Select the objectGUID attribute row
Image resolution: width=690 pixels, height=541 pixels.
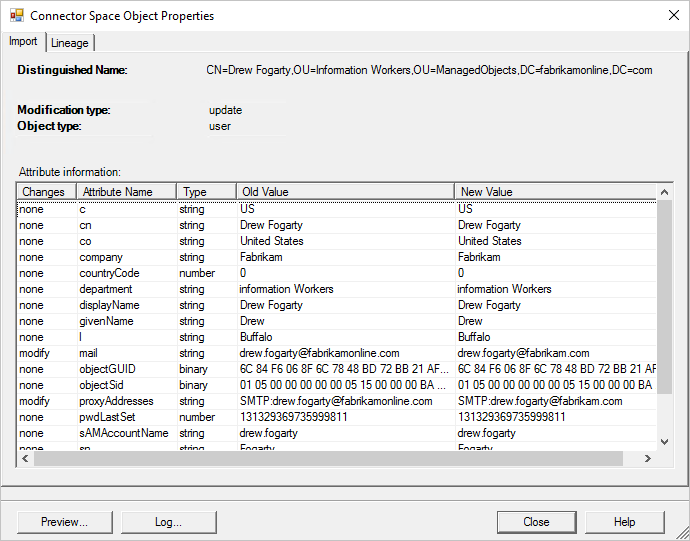click(x=109, y=369)
